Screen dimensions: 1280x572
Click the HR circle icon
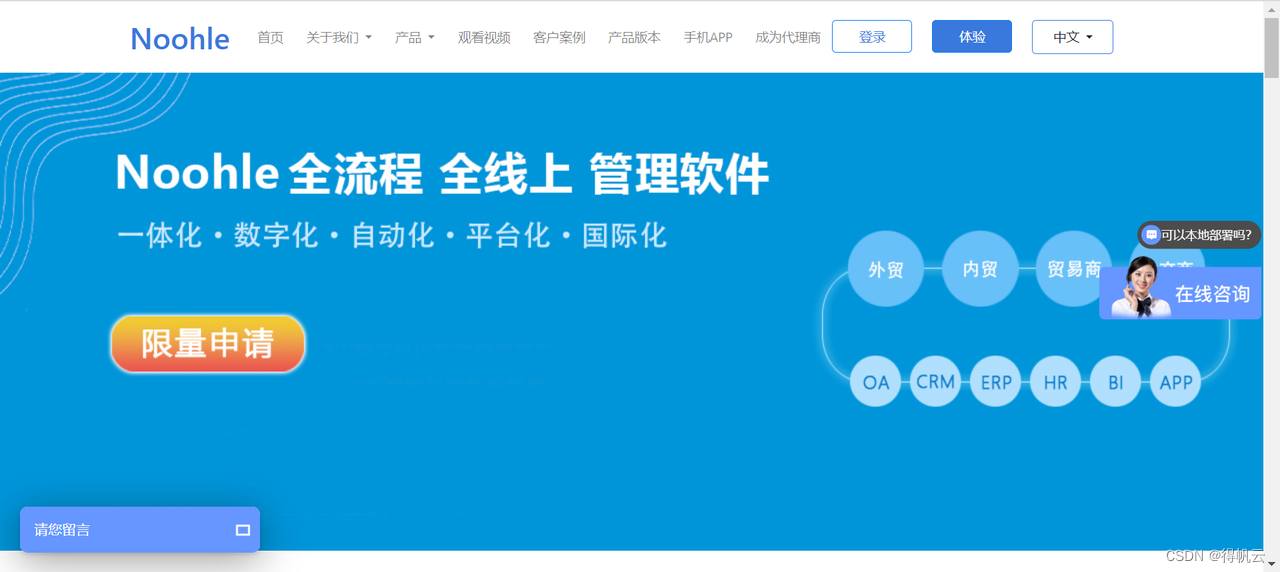click(1055, 382)
